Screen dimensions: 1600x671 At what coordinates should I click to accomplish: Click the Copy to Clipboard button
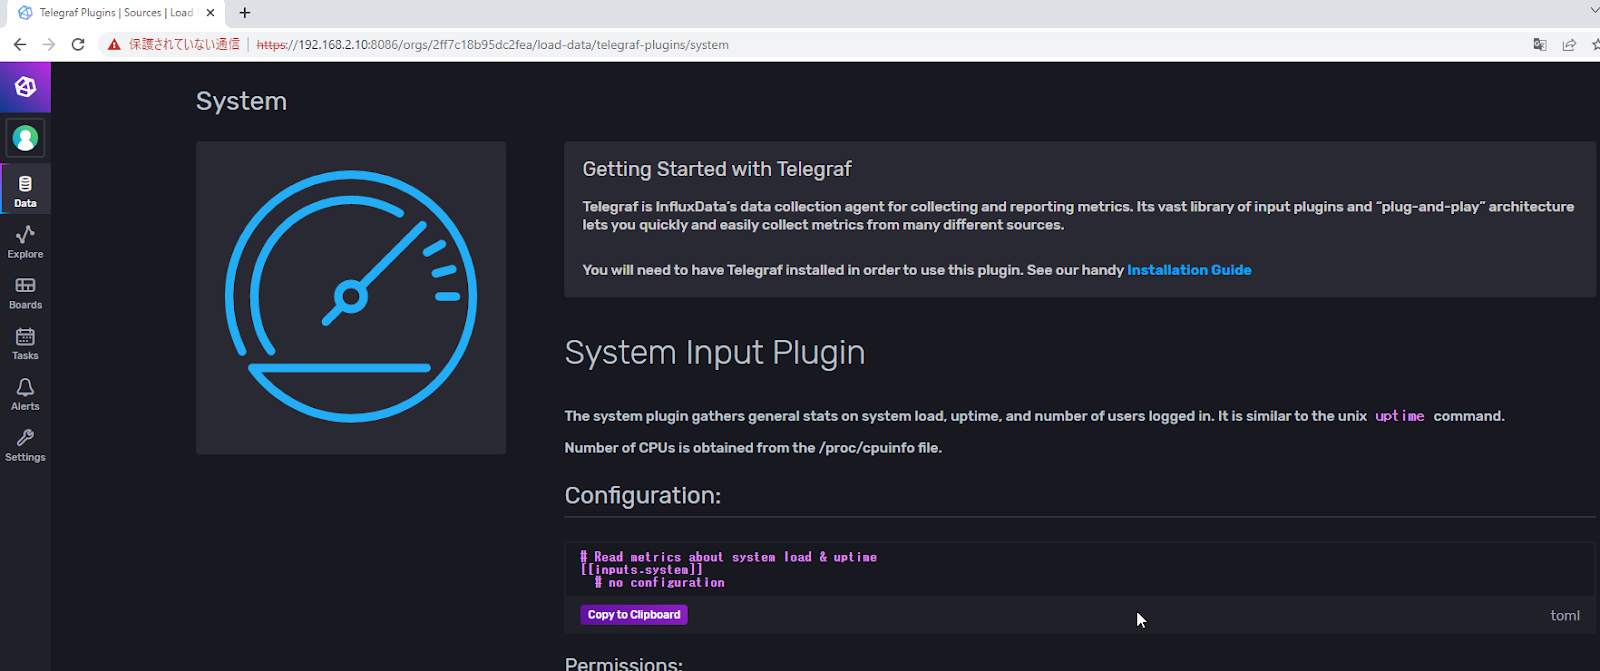(x=634, y=615)
